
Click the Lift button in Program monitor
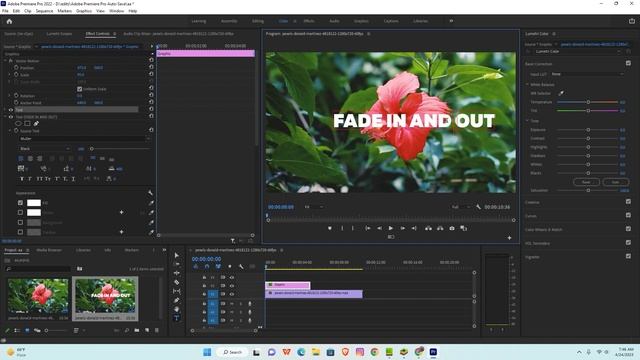coord(428,228)
